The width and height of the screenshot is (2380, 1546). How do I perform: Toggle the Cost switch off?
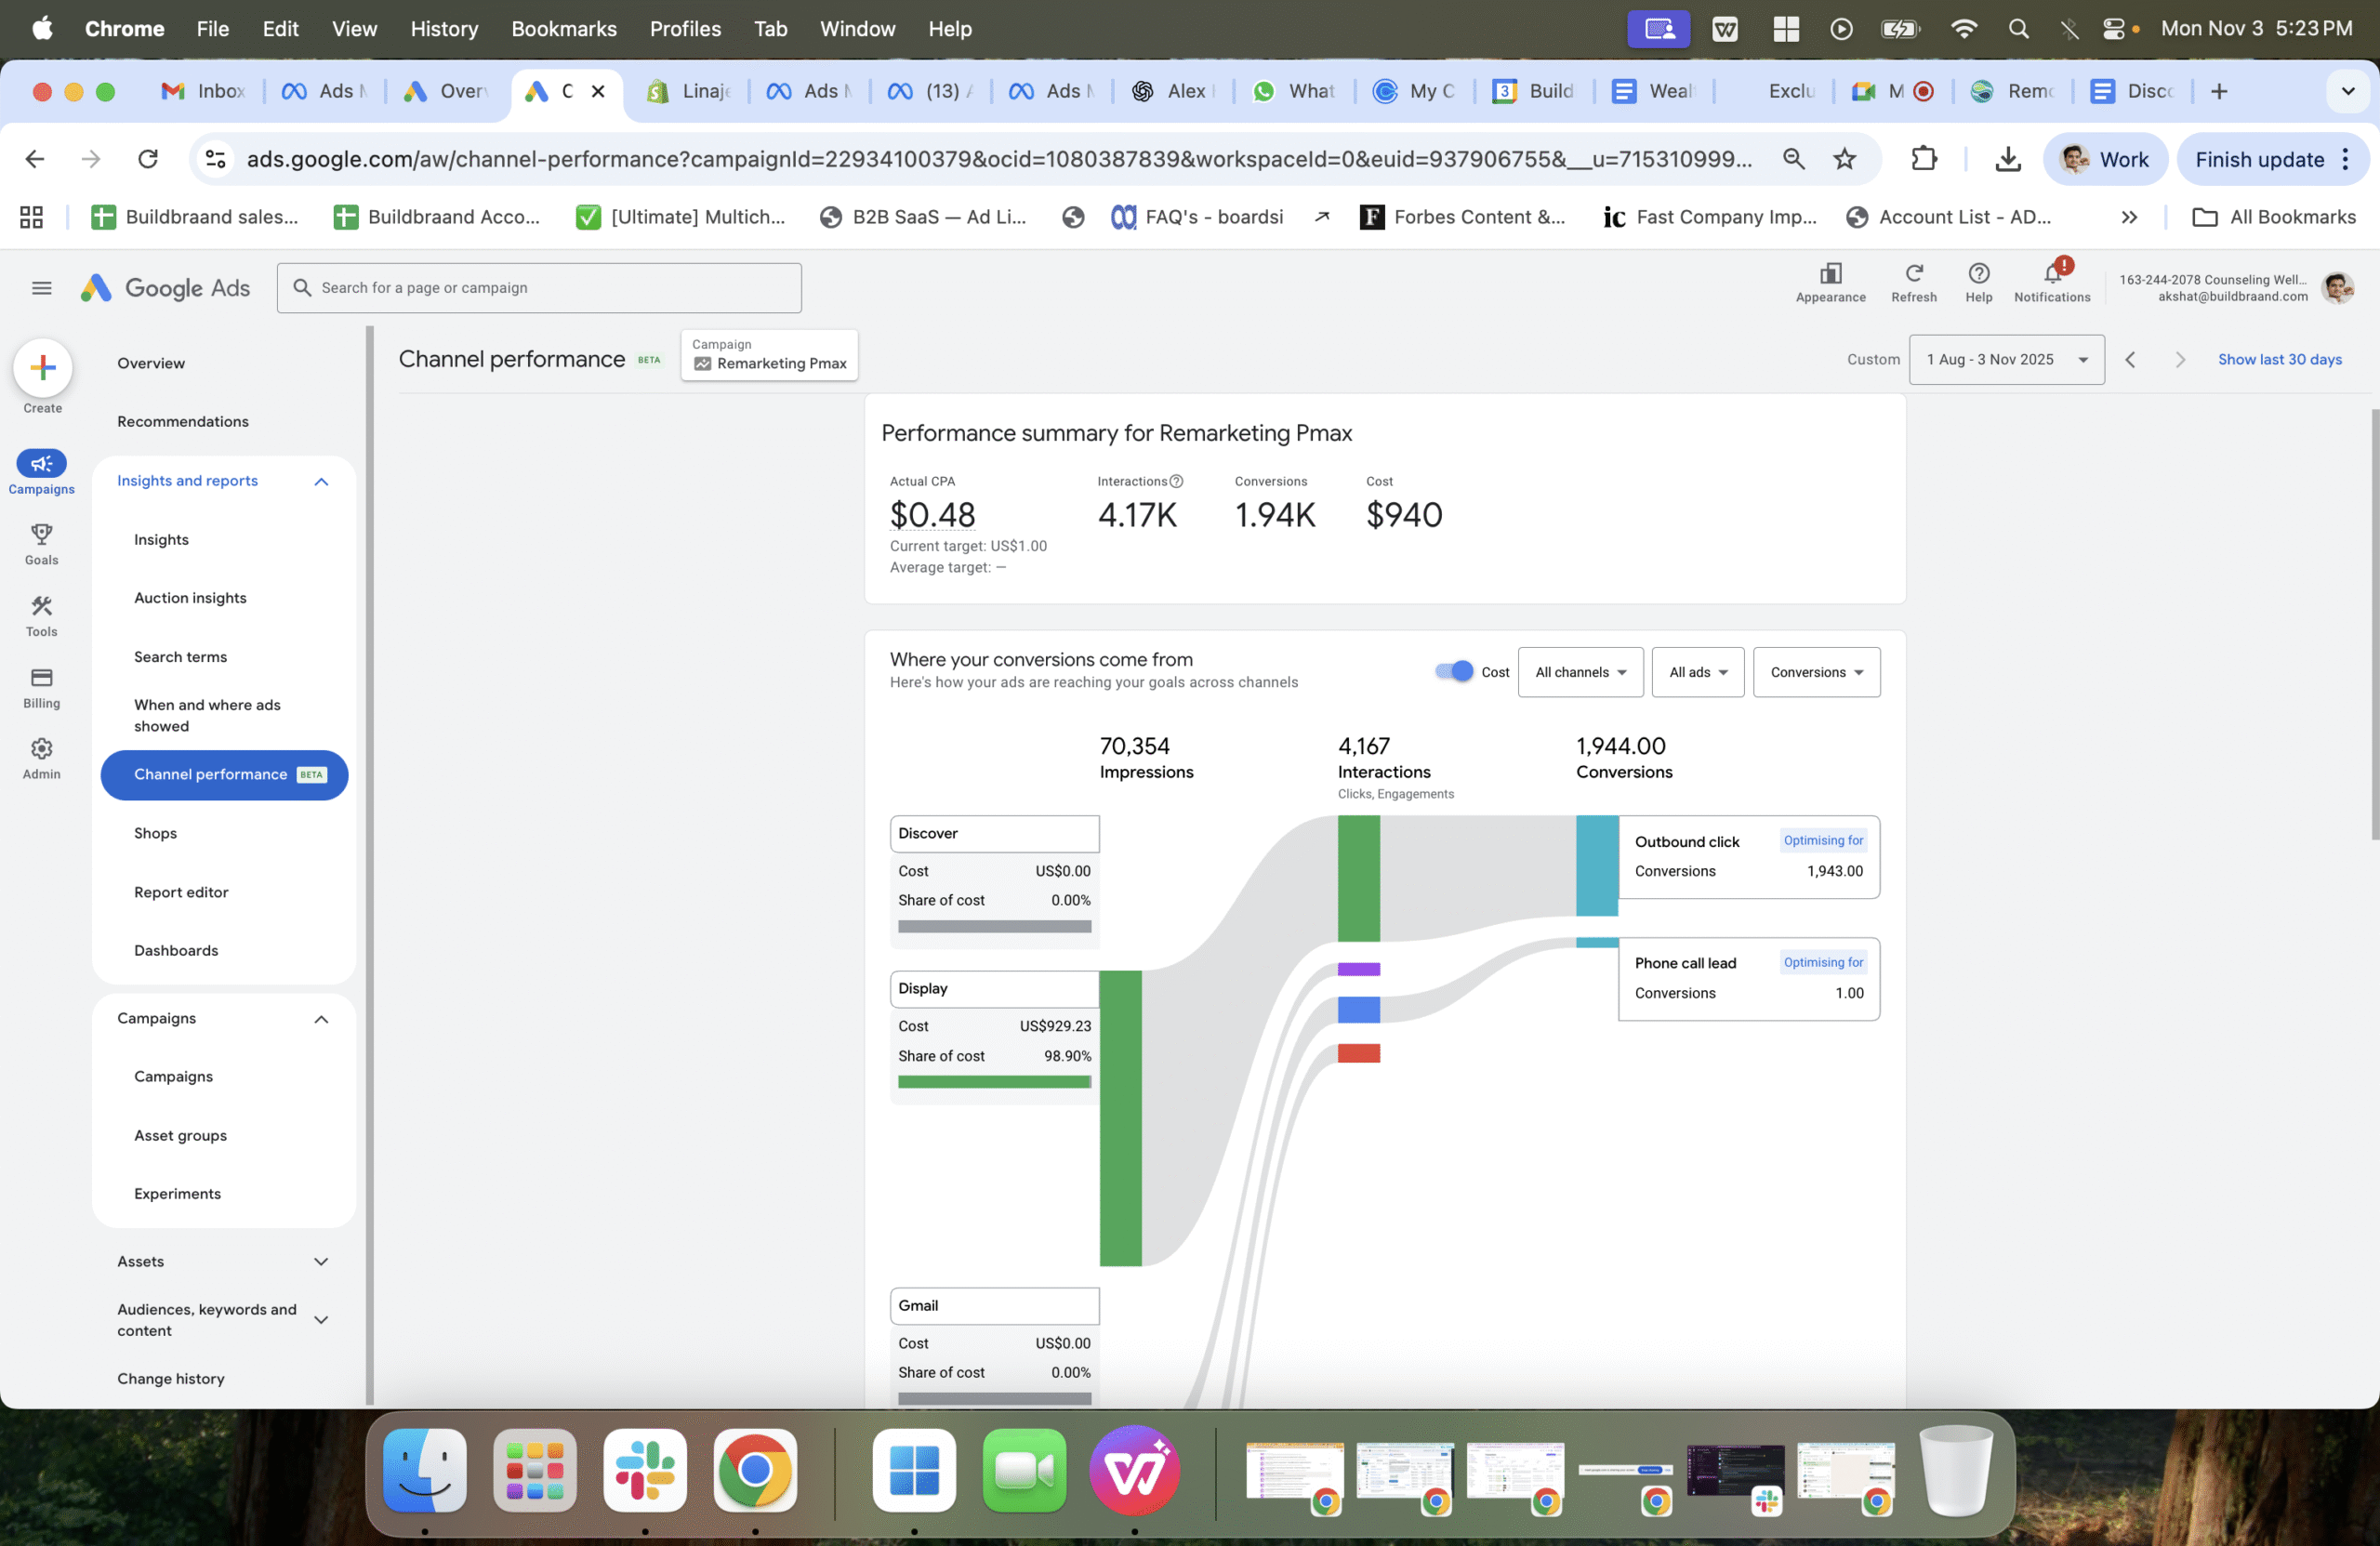click(x=1454, y=672)
